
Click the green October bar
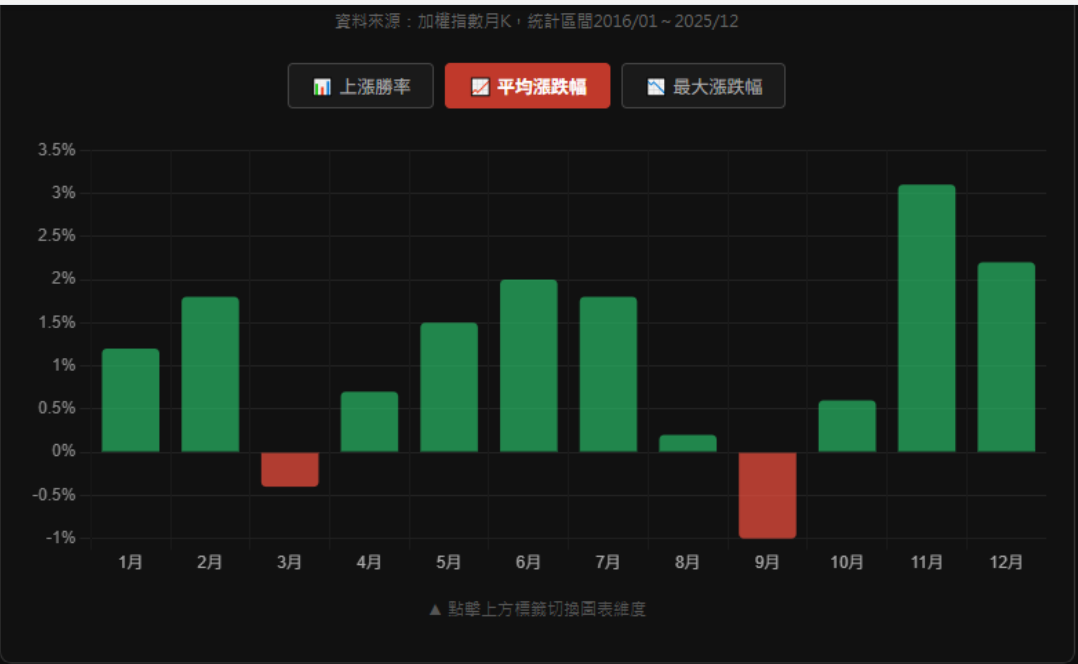(x=847, y=426)
